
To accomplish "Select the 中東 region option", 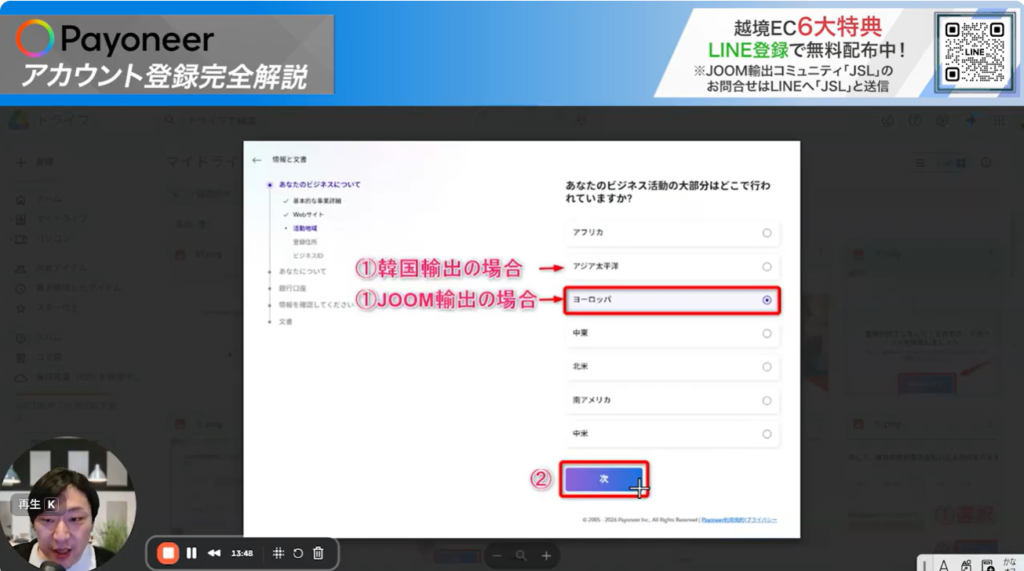I will pyautogui.click(x=766, y=333).
